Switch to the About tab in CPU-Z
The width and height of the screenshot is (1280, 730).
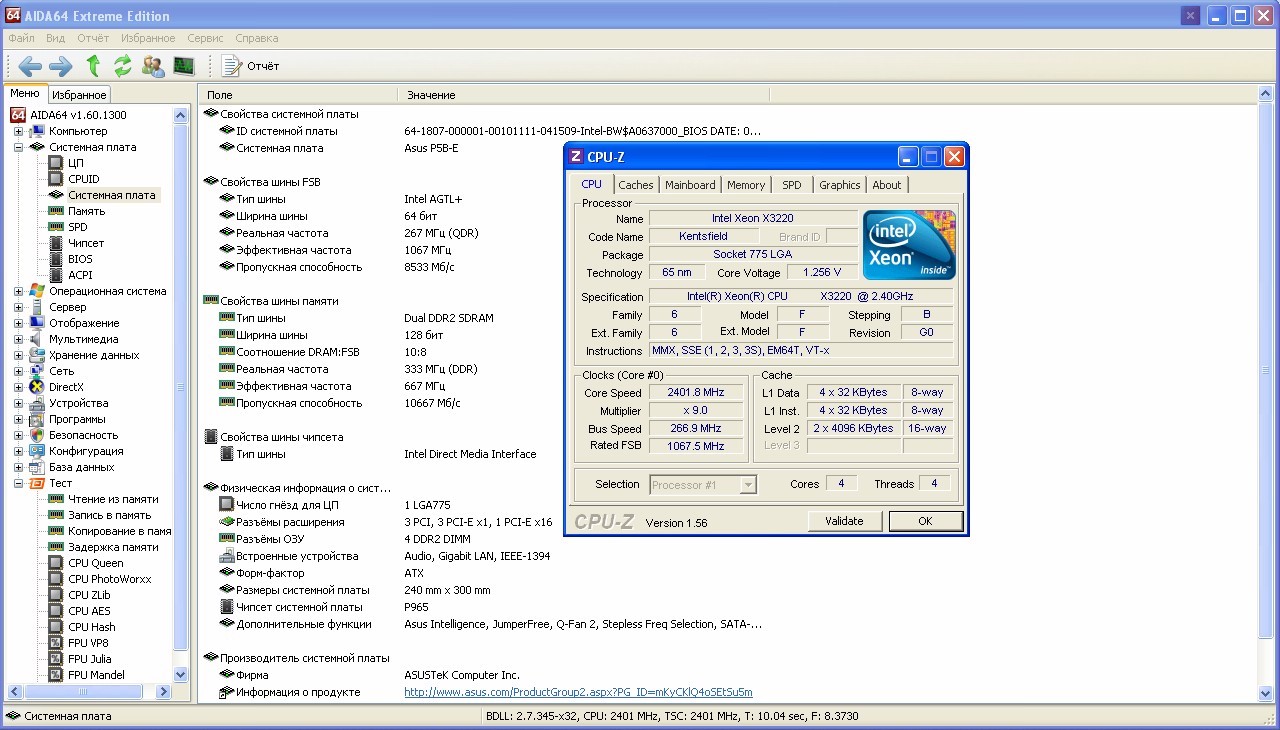(887, 185)
